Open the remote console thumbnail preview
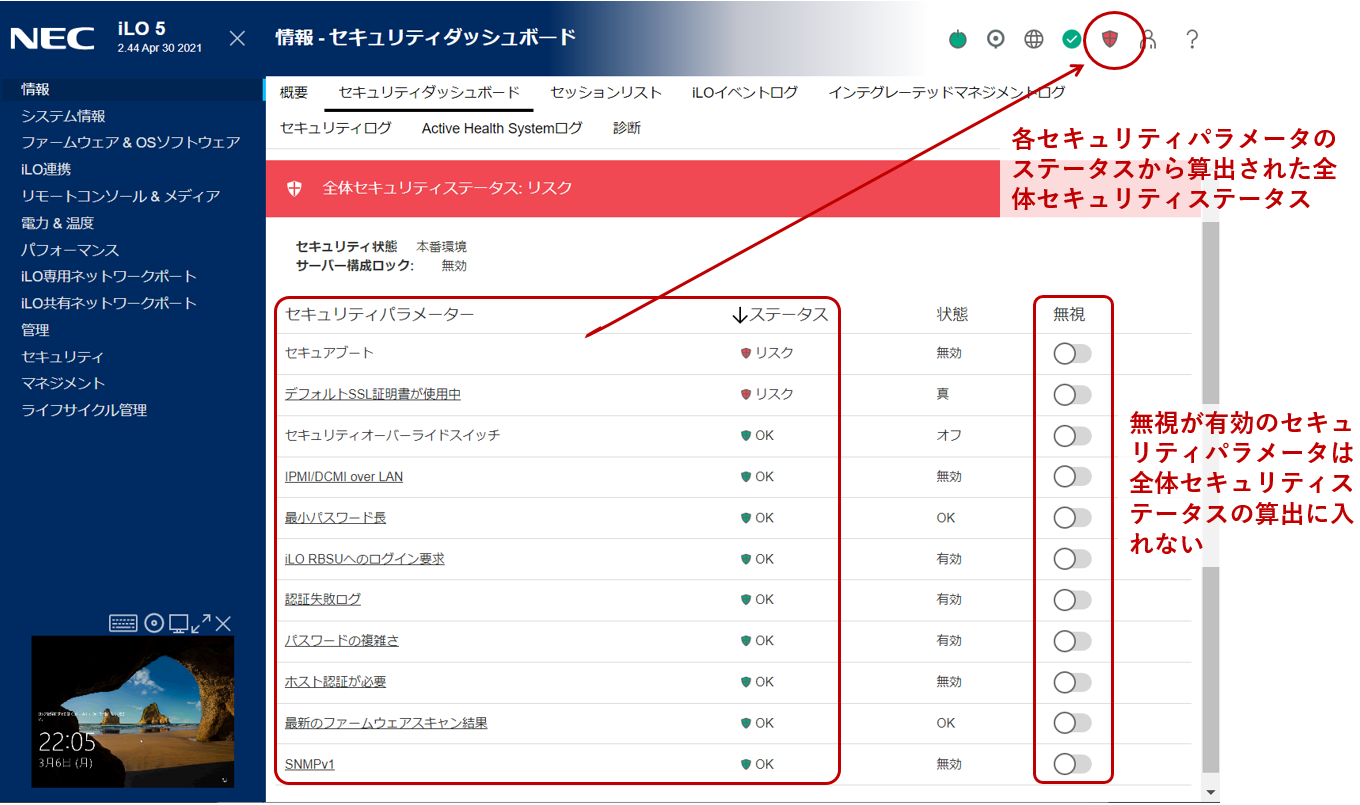This screenshot has width=1360, height=805. [133, 711]
